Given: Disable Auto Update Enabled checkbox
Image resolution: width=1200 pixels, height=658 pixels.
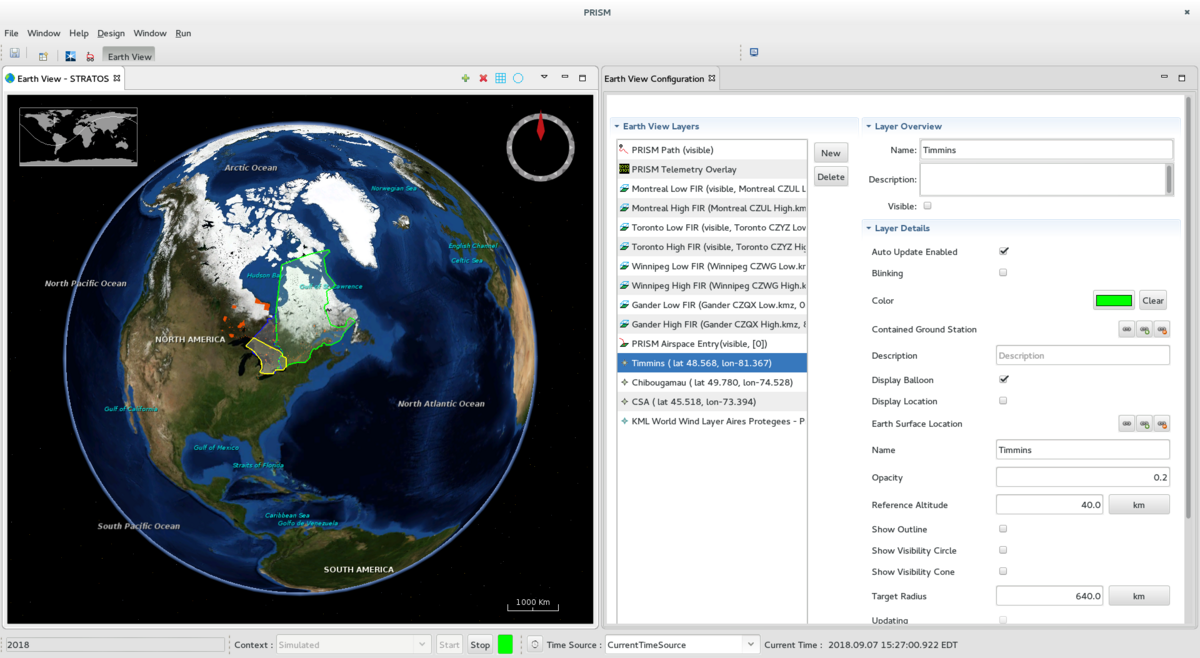Looking at the screenshot, I should tap(1003, 251).
